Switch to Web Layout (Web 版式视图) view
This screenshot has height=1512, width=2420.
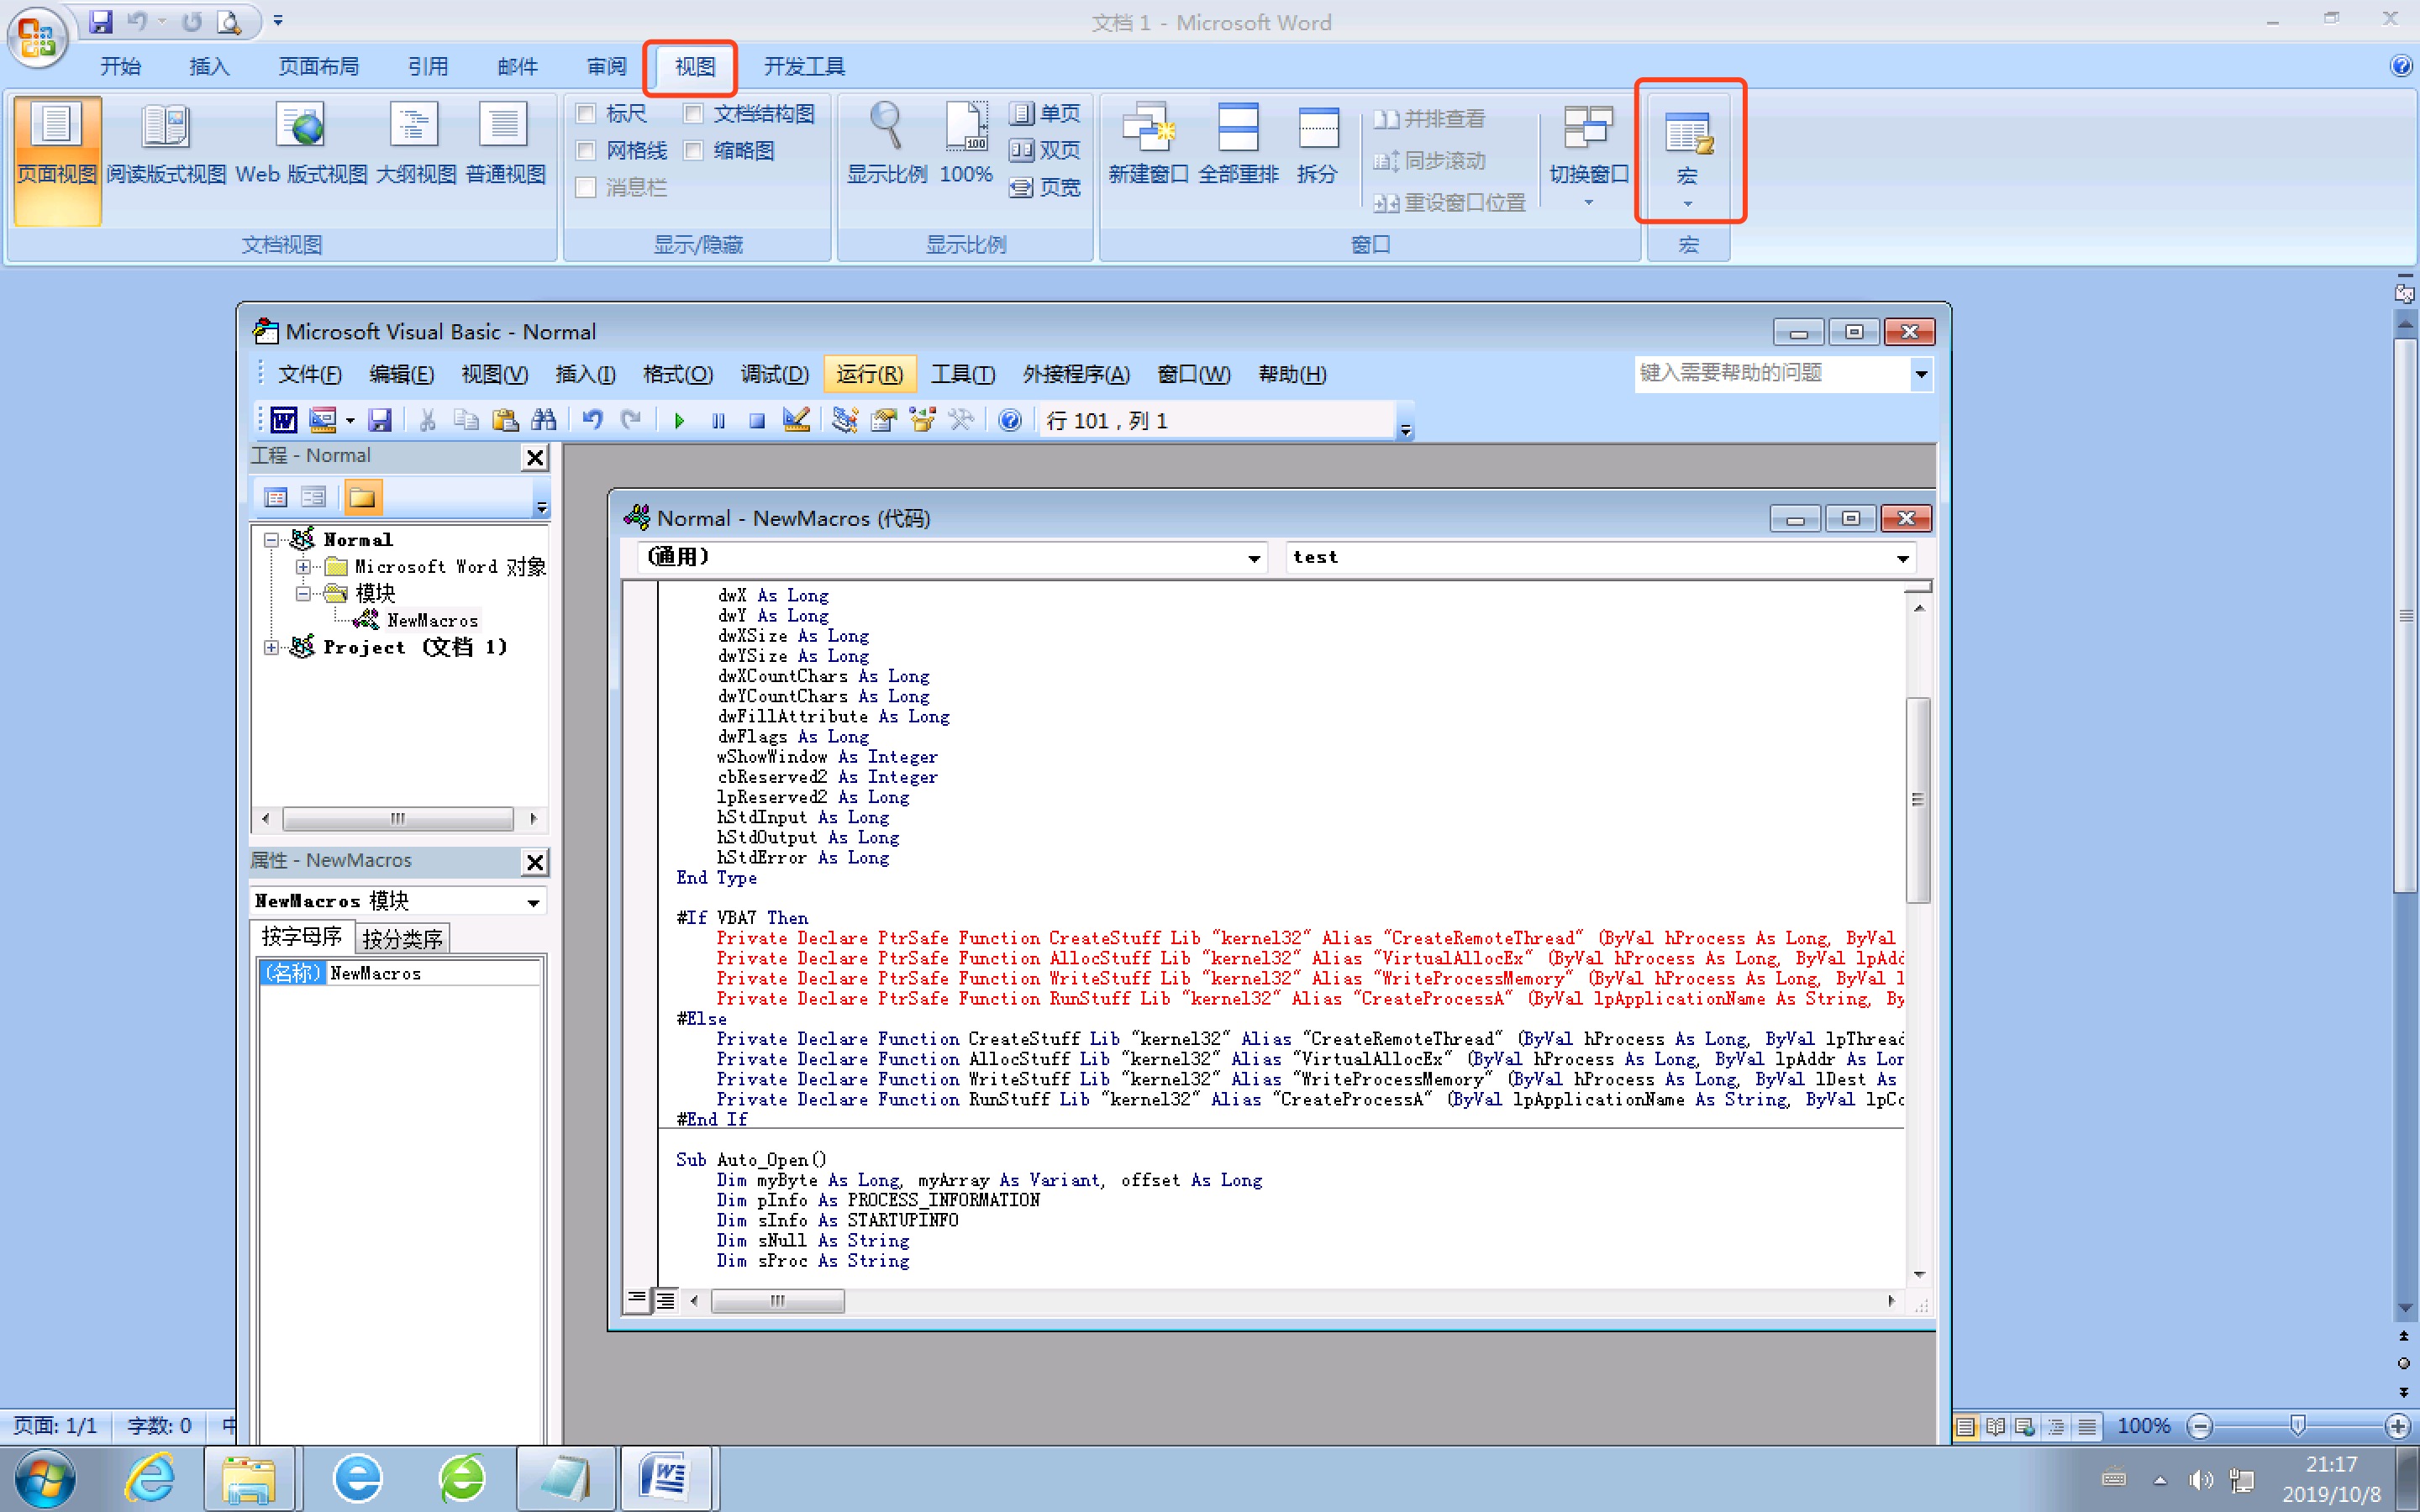301,144
